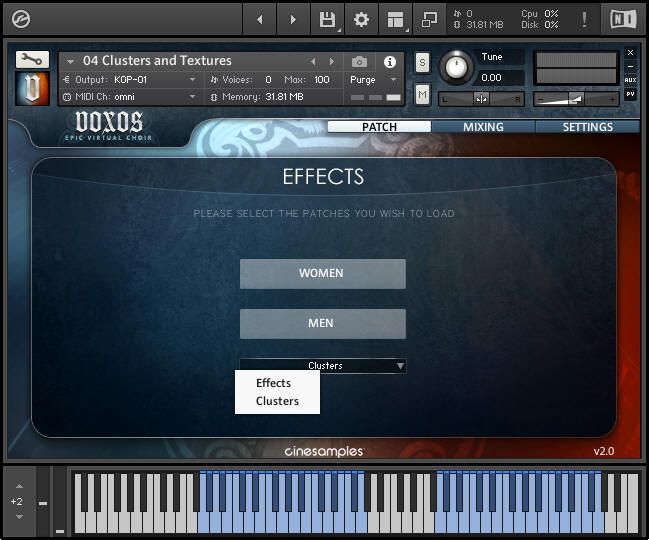Toggle the MEN patch selection
This screenshot has width=649, height=540.
click(x=322, y=324)
